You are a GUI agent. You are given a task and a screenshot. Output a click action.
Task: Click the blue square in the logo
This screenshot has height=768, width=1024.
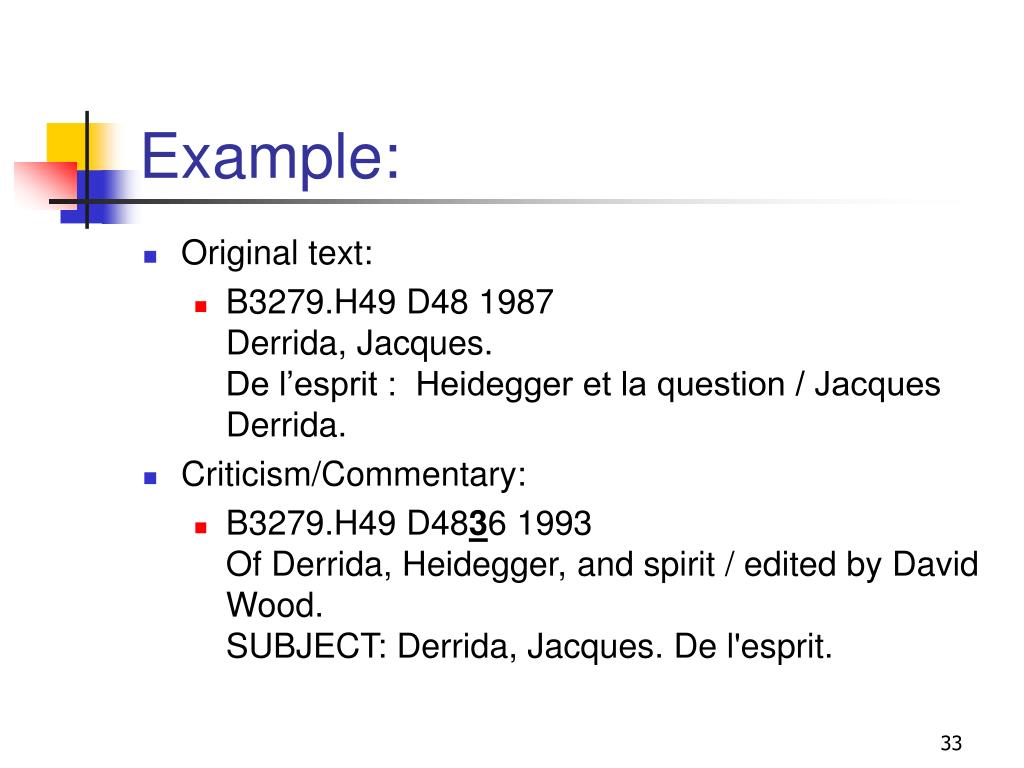(98, 196)
